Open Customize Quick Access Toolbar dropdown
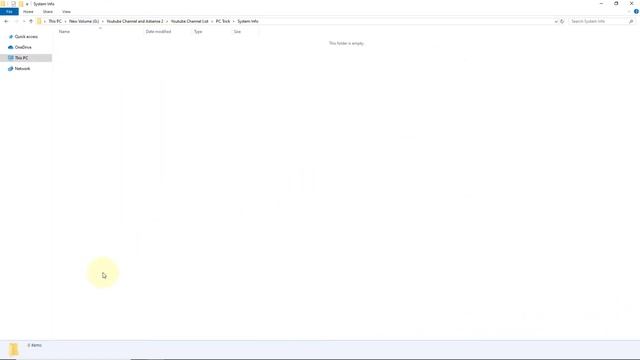Viewport: 640px width, 360px height. click(x=27, y=4)
